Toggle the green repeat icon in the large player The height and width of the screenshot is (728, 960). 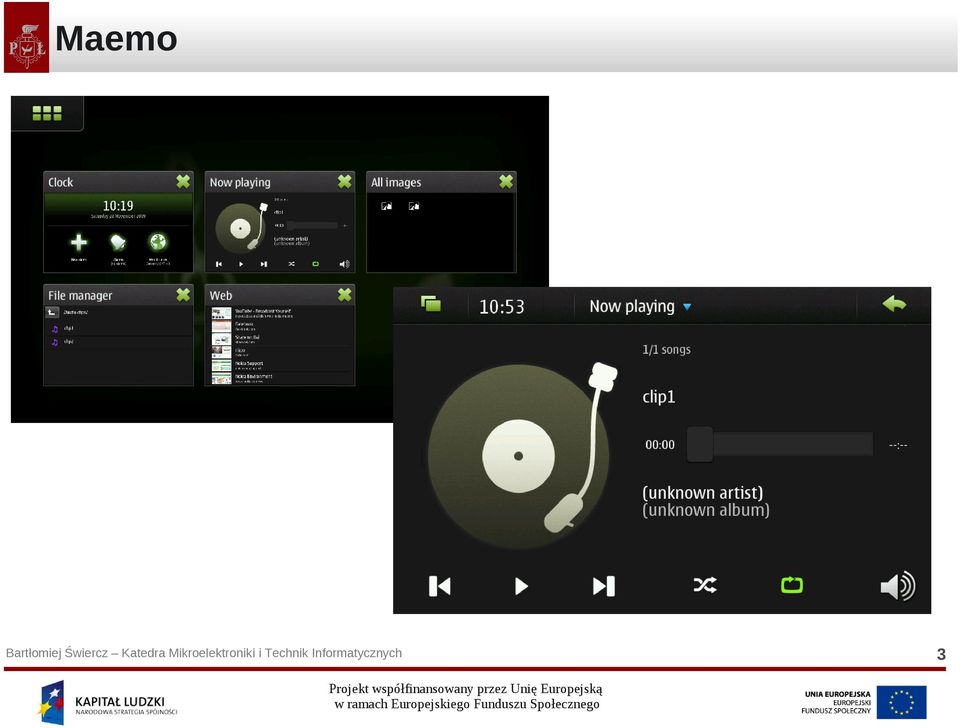pos(792,585)
